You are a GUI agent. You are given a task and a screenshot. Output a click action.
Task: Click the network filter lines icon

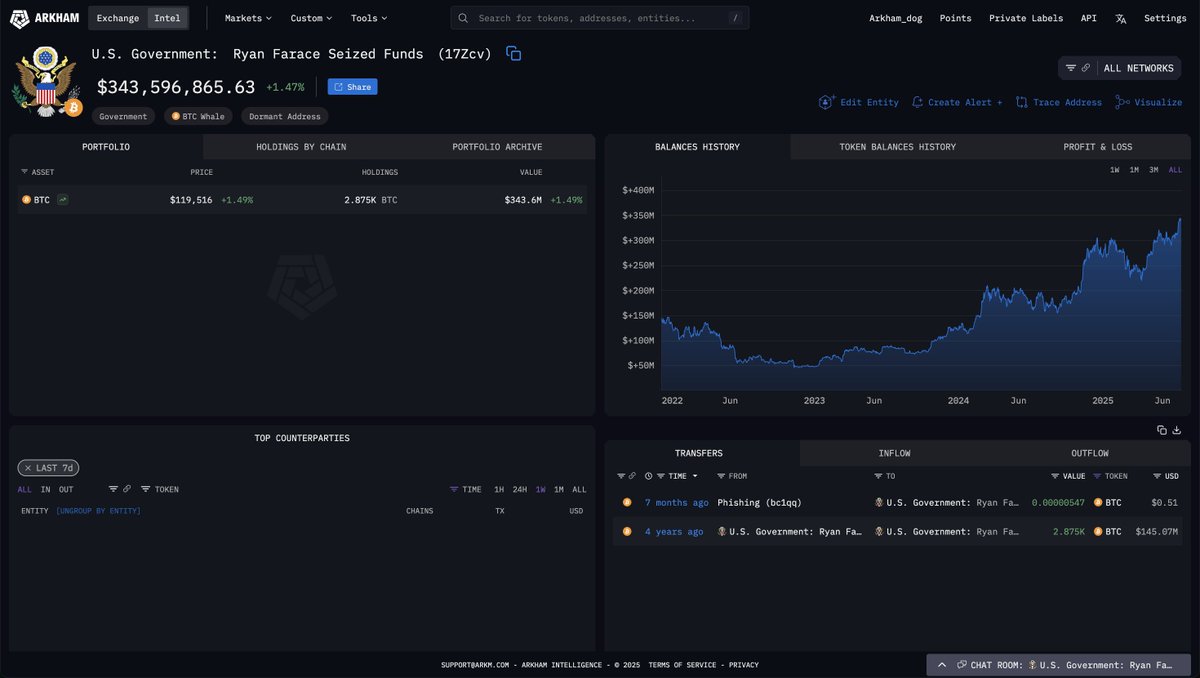pyautogui.click(x=1071, y=68)
